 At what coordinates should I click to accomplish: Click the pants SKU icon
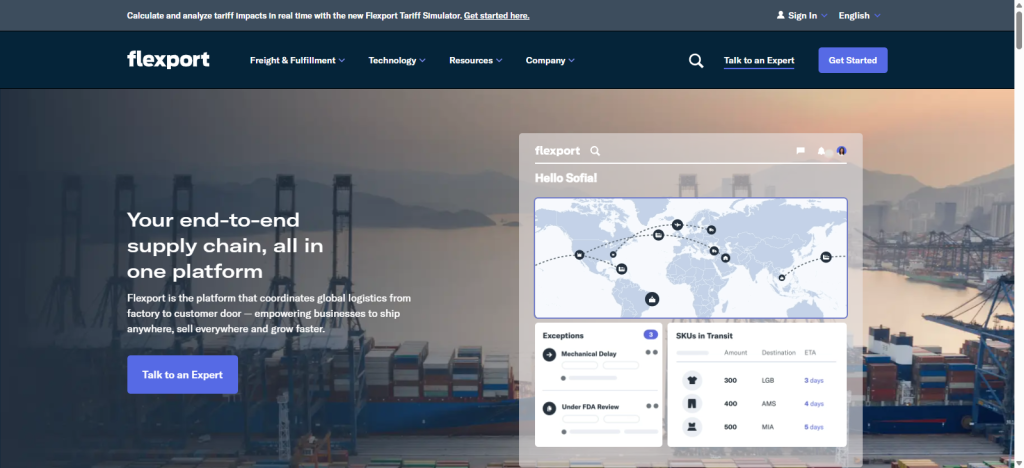coord(692,403)
